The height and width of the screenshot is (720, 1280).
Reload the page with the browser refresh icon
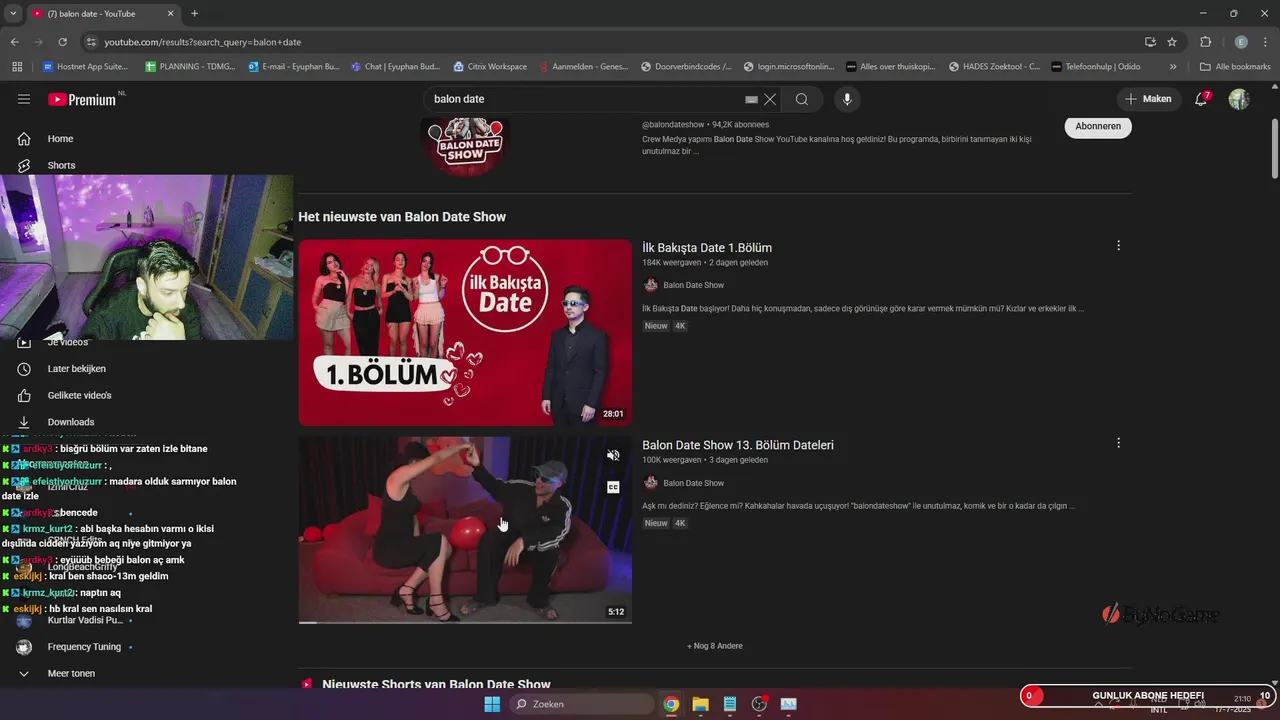(x=63, y=42)
